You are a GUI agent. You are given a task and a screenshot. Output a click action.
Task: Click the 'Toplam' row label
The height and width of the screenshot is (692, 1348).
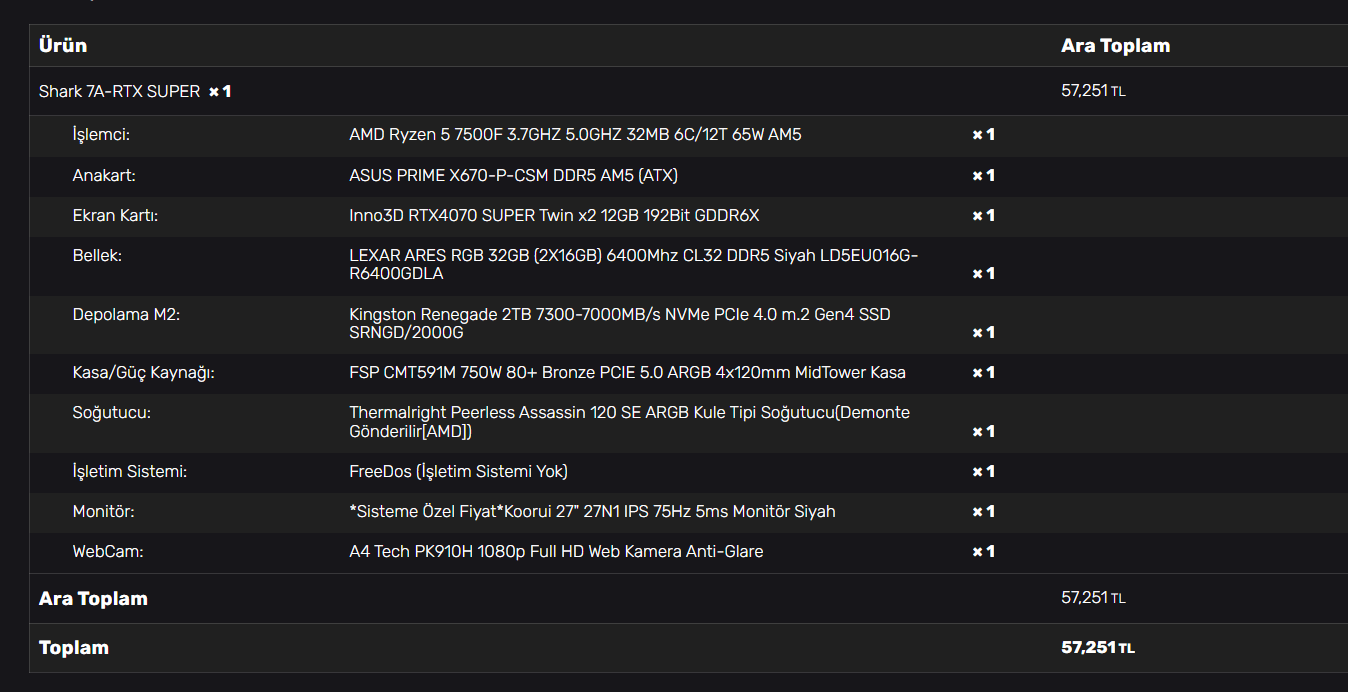pos(74,648)
